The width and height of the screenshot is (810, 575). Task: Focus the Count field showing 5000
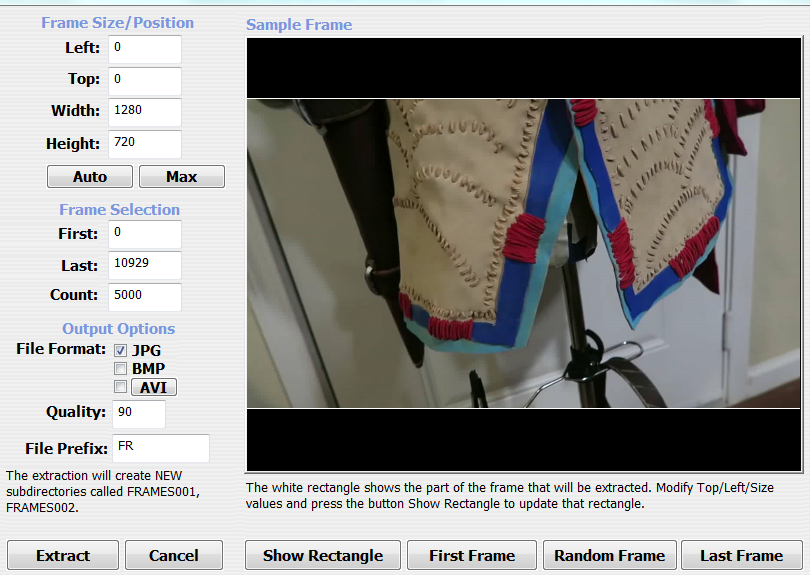pyautogui.click(x=144, y=297)
